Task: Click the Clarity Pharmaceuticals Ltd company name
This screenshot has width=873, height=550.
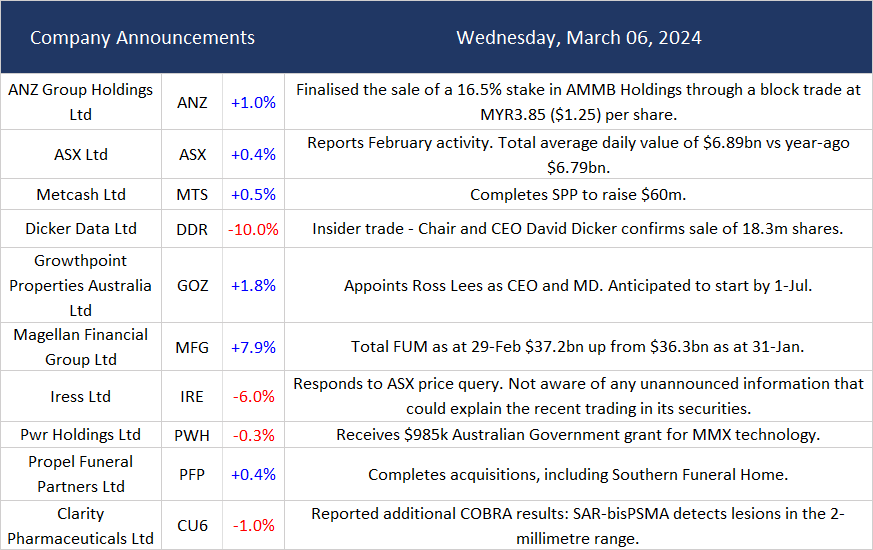Action: coord(81,526)
